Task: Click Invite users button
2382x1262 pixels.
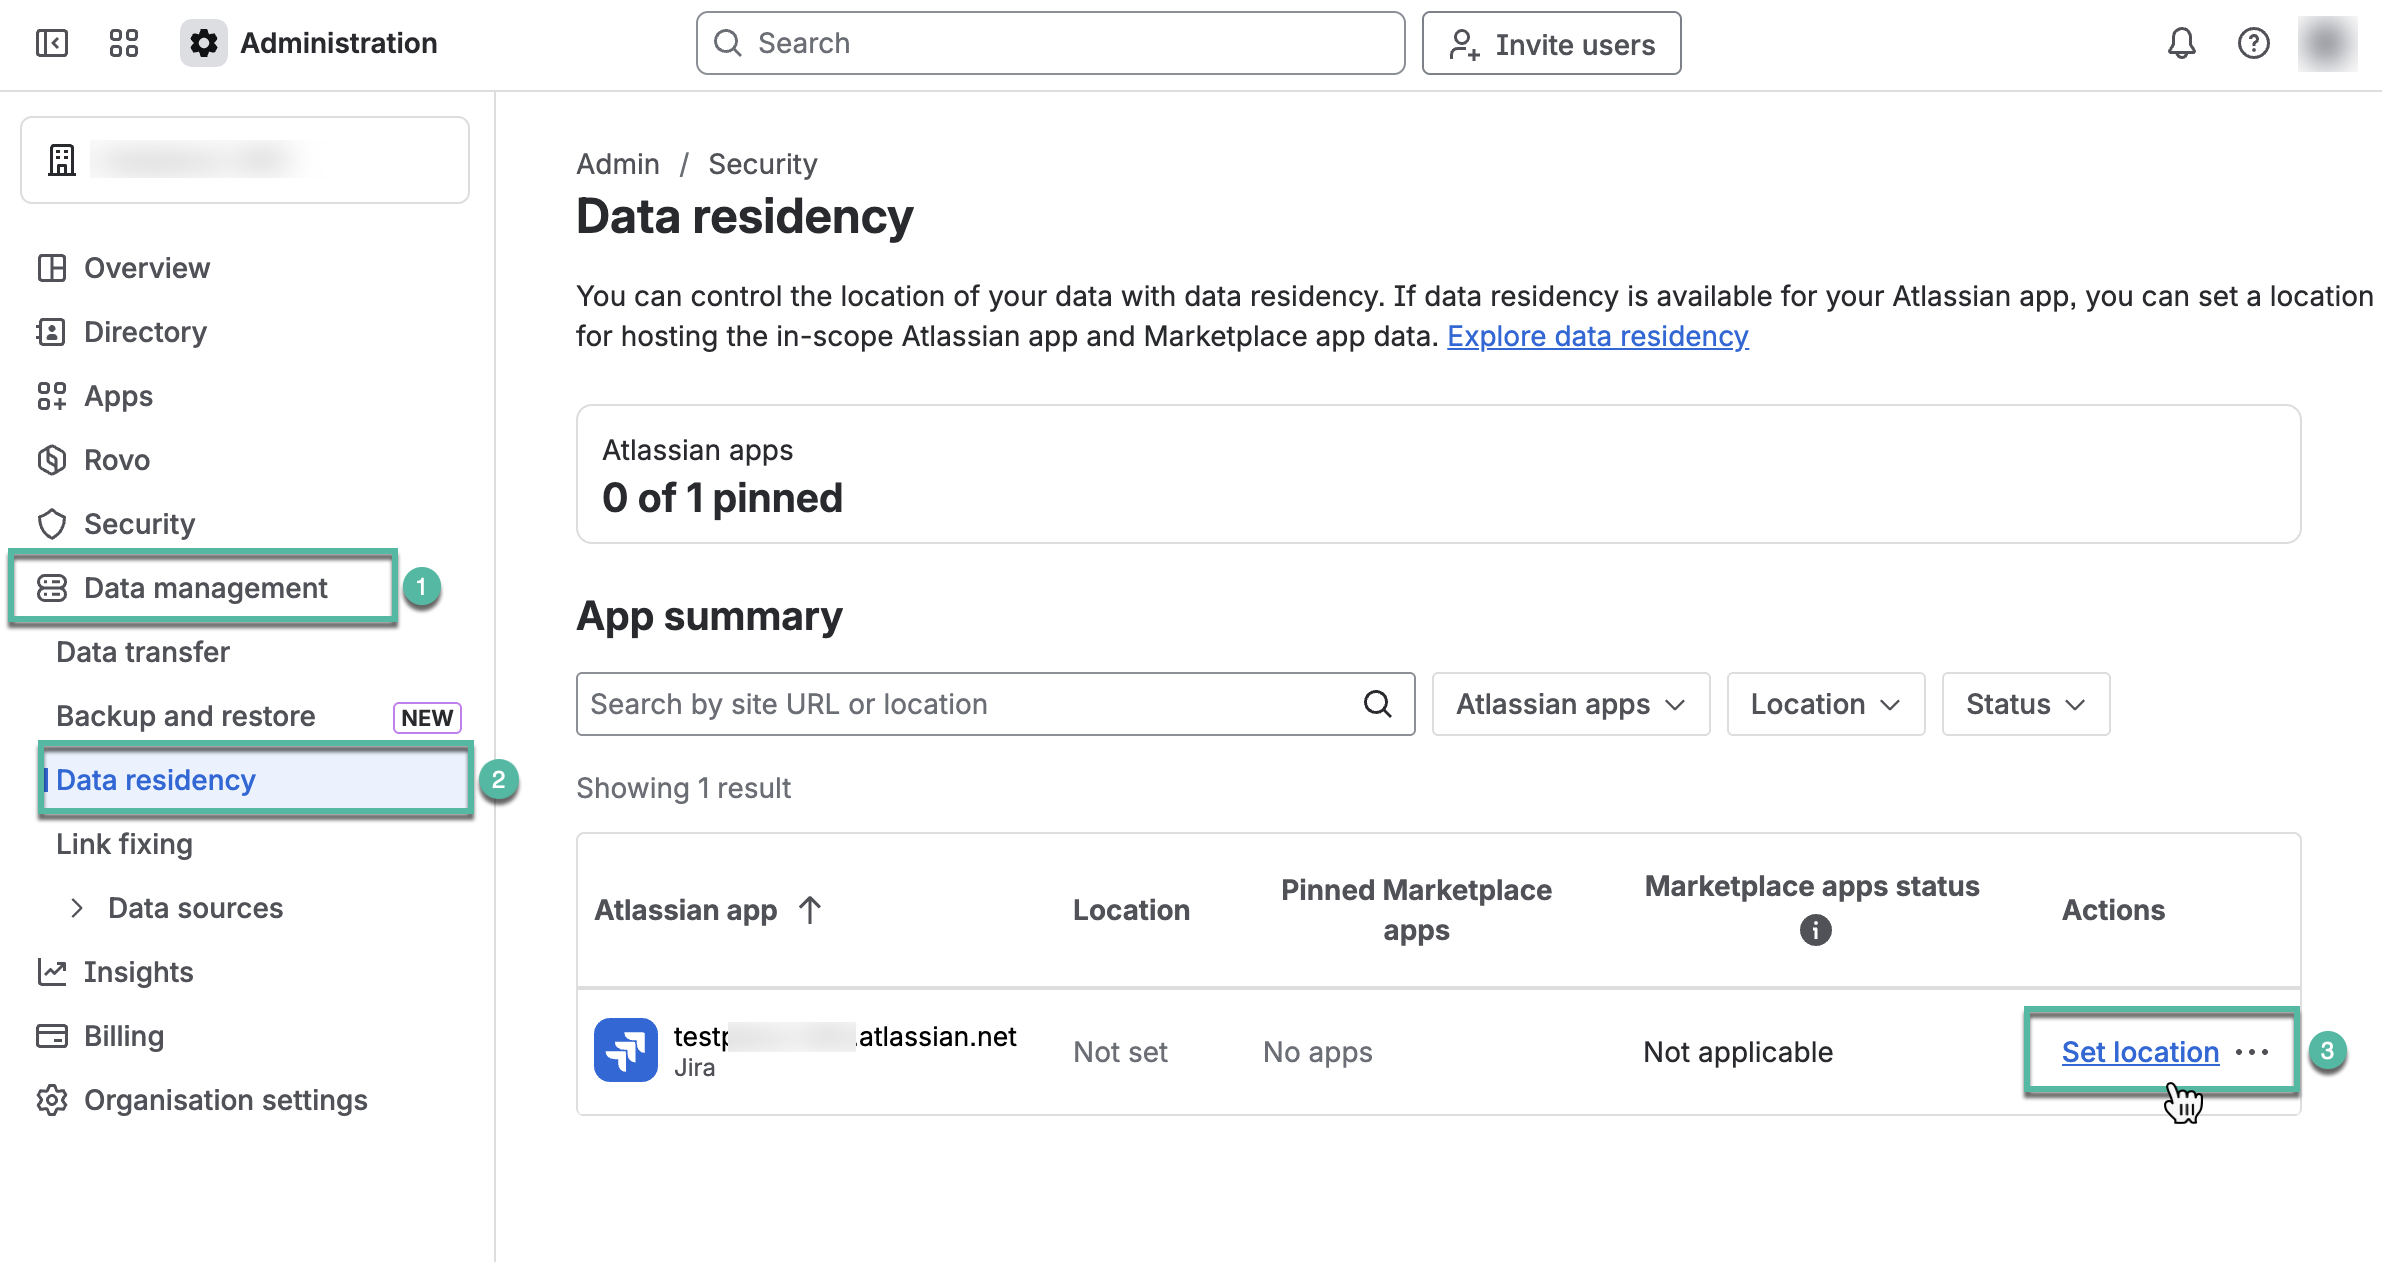Action: tap(1551, 44)
